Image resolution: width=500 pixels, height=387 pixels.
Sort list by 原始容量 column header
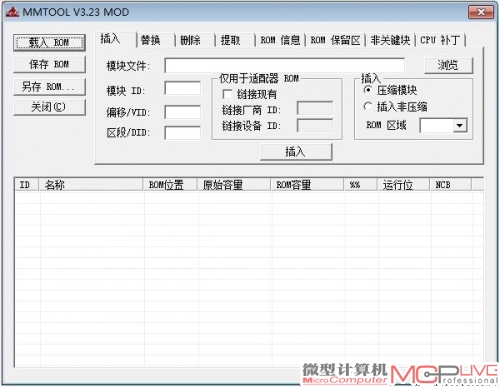pyautogui.click(x=234, y=185)
